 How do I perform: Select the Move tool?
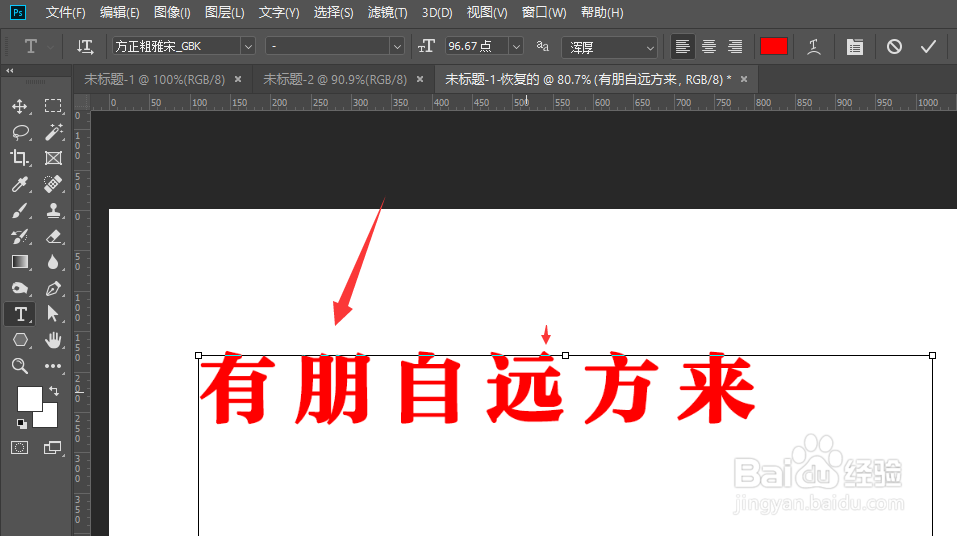20,106
